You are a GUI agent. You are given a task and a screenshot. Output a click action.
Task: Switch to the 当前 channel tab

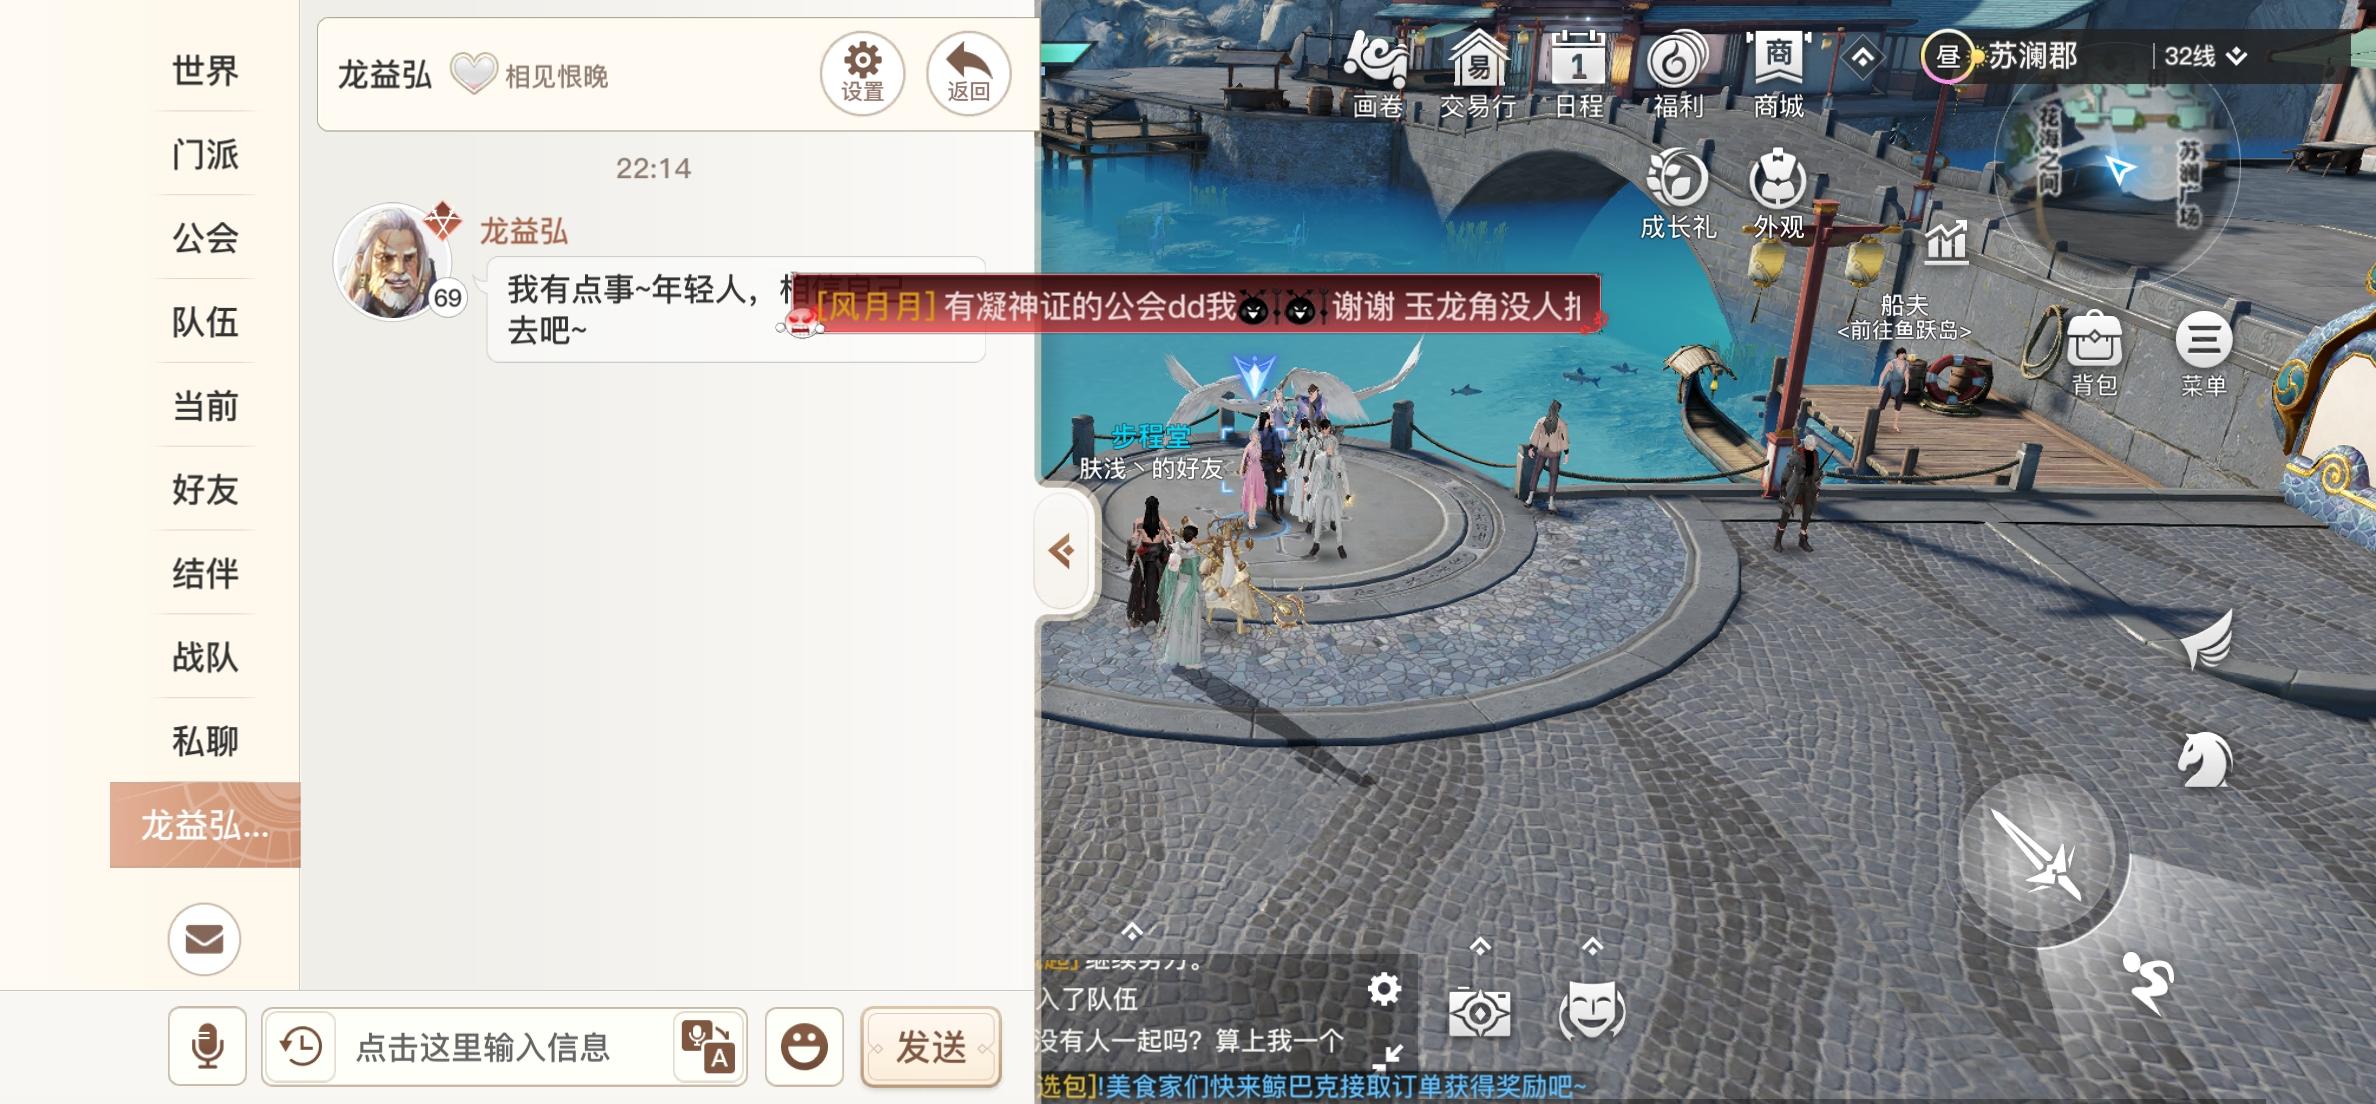pyautogui.click(x=205, y=406)
